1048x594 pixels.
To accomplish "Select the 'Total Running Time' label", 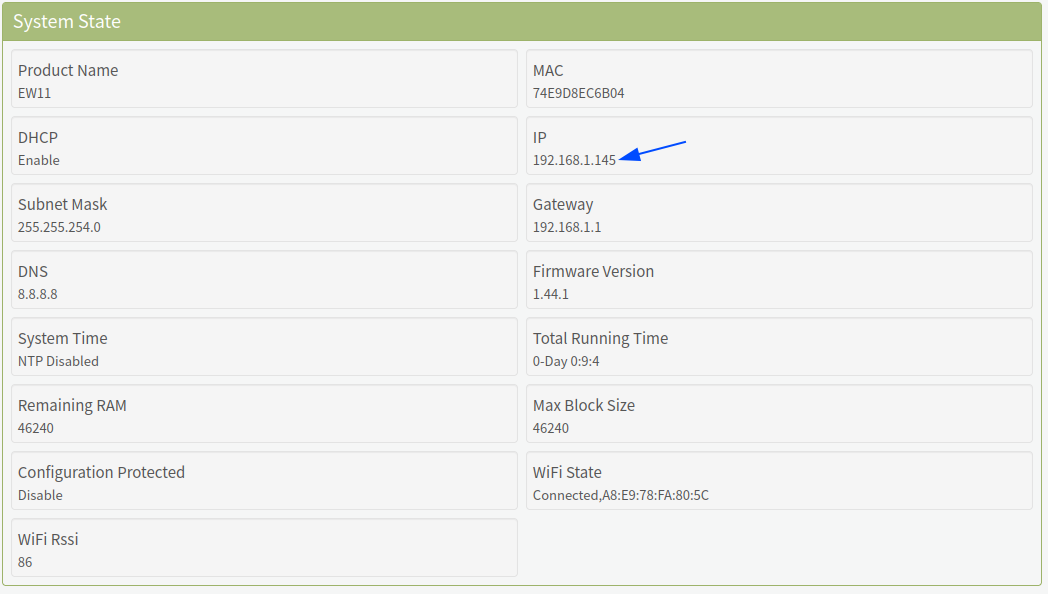I will coord(600,339).
